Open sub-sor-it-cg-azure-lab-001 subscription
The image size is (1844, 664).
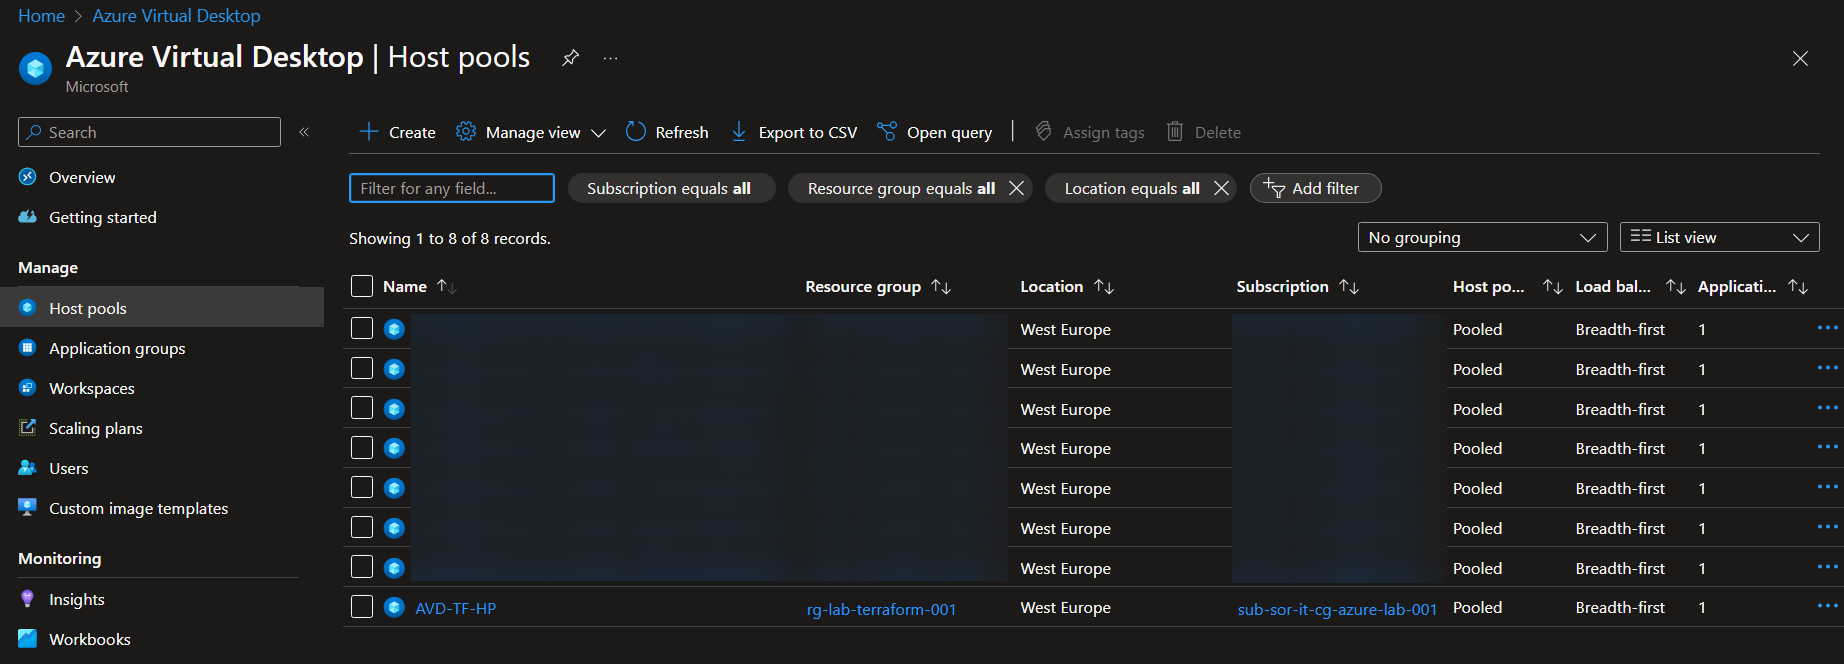(x=1337, y=609)
